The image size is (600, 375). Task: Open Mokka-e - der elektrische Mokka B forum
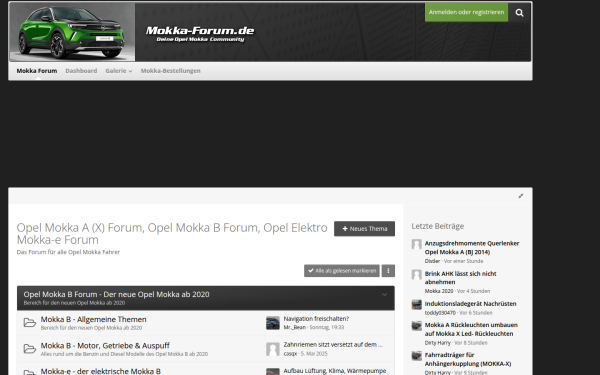point(101,371)
